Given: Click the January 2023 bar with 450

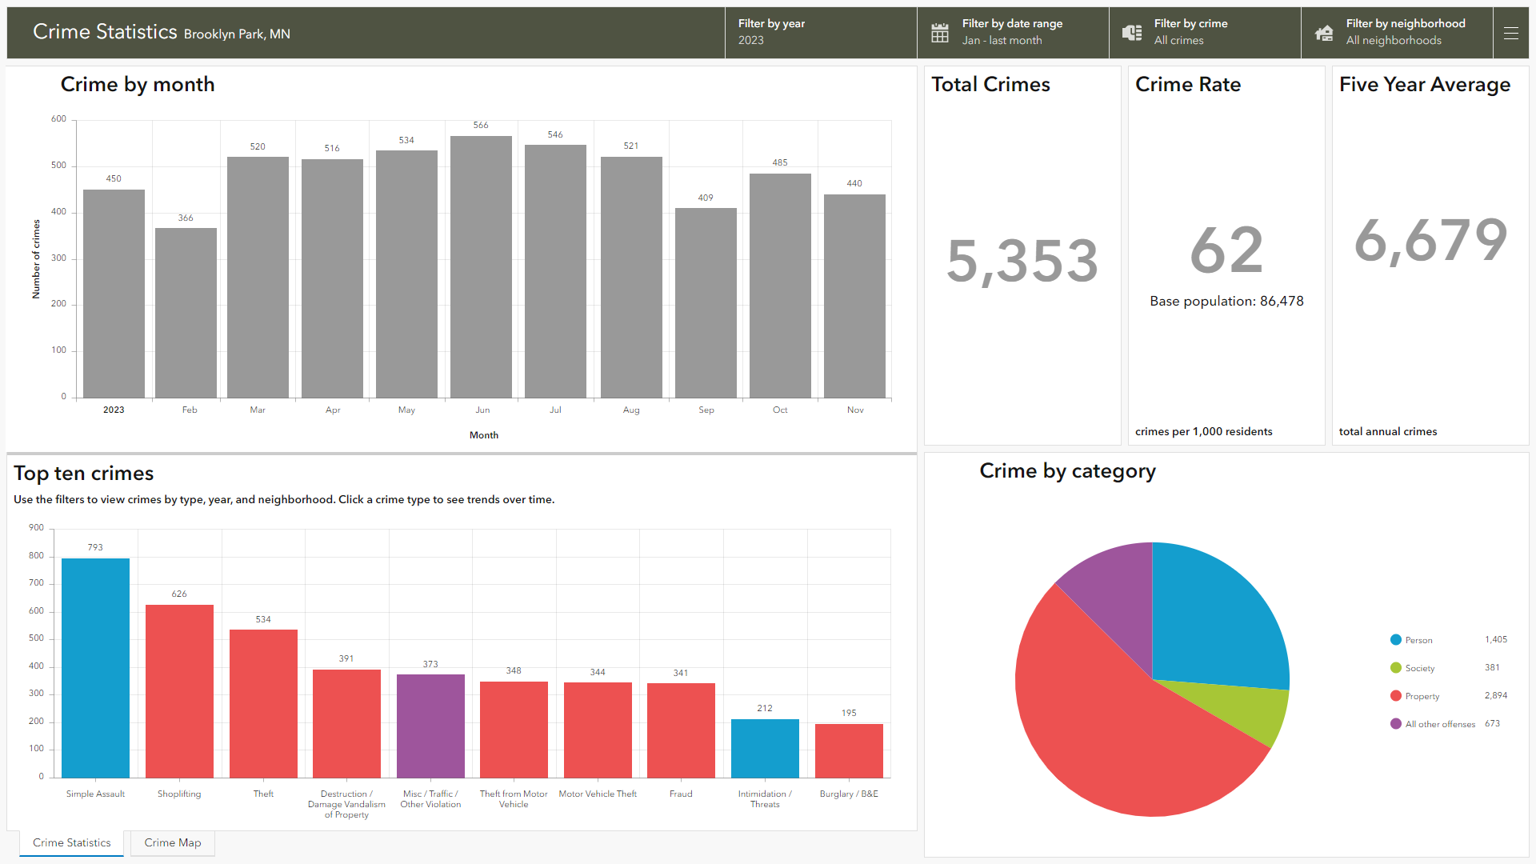Looking at the screenshot, I should (114, 294).
